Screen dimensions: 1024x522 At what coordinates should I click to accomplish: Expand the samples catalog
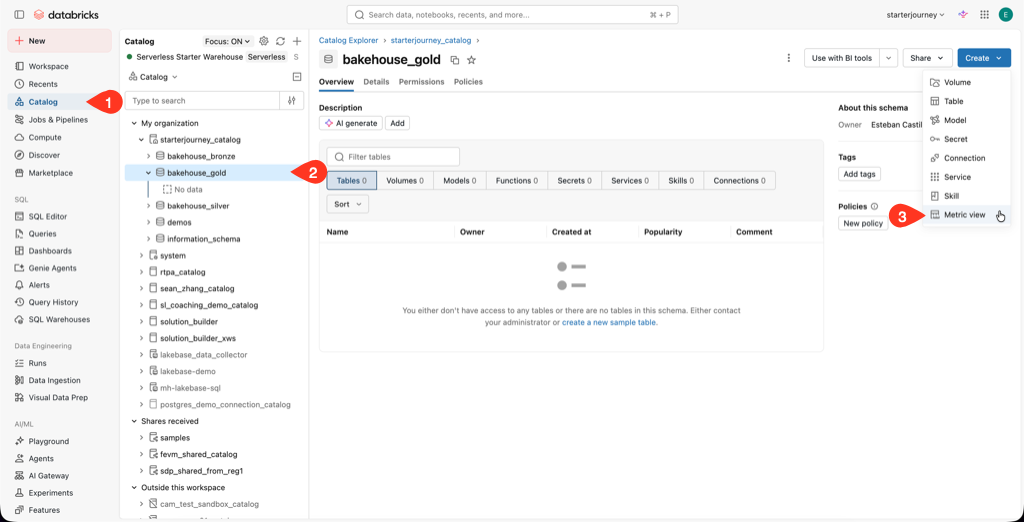tap(142, 438)
